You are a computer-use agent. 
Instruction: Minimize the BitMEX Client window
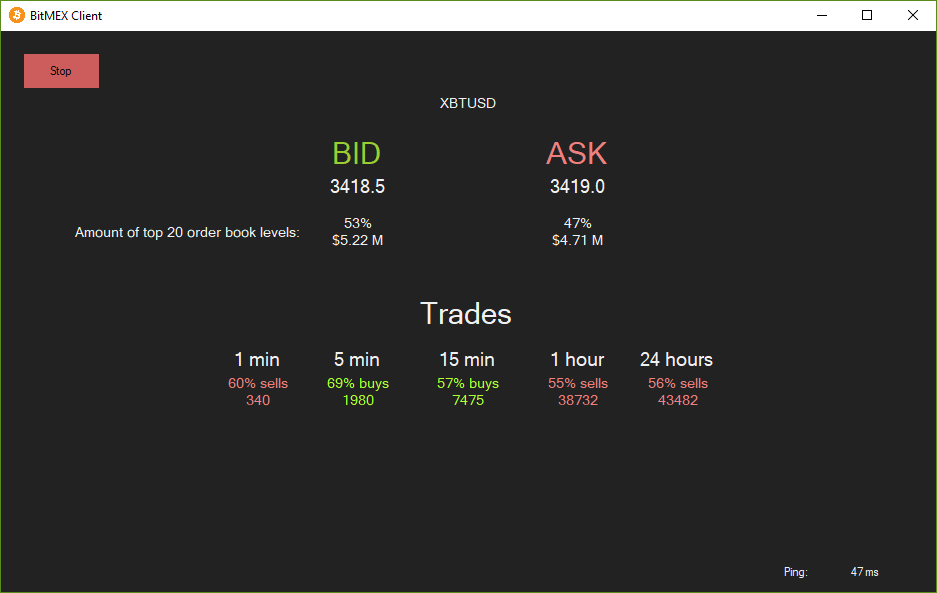click(x=822, y=16)
